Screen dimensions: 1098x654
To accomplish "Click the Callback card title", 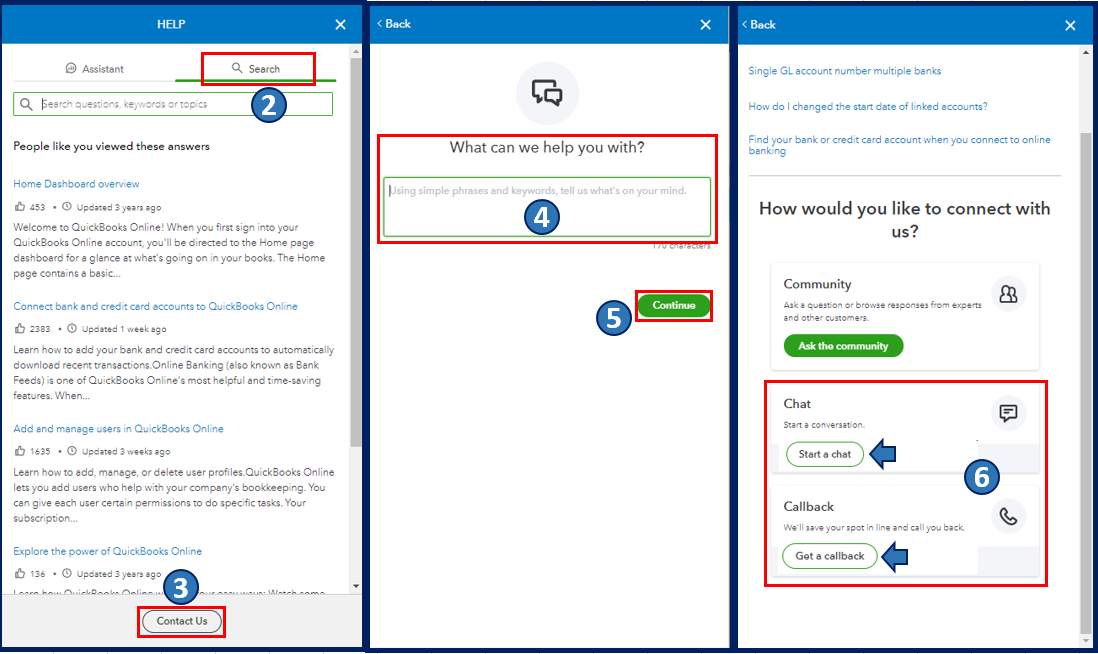I will pyautogui.click(x=809, y=507).
